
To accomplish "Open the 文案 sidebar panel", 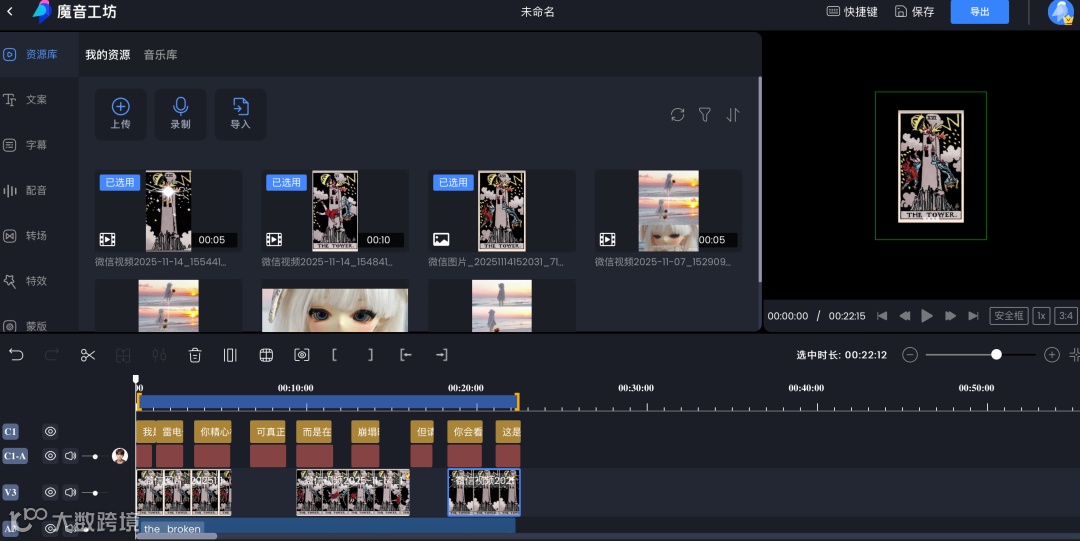I will tap(25, 100).
